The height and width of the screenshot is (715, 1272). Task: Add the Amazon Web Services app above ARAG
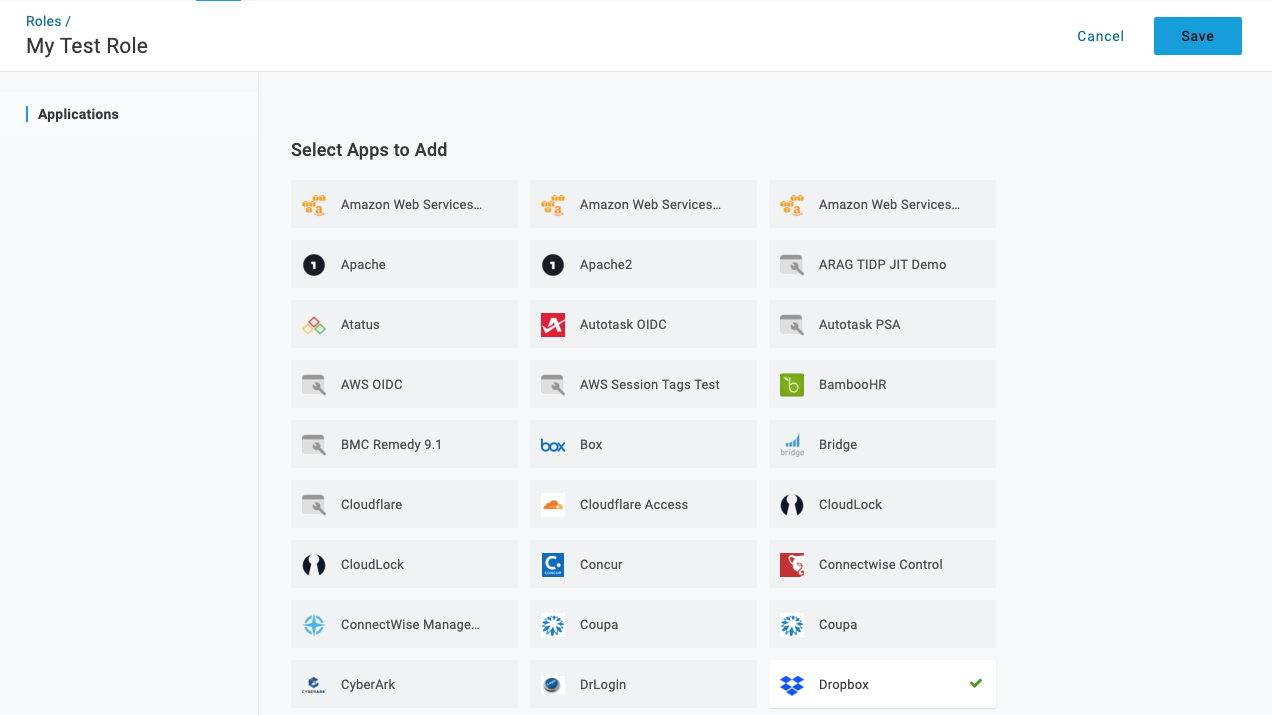(882, 204)
